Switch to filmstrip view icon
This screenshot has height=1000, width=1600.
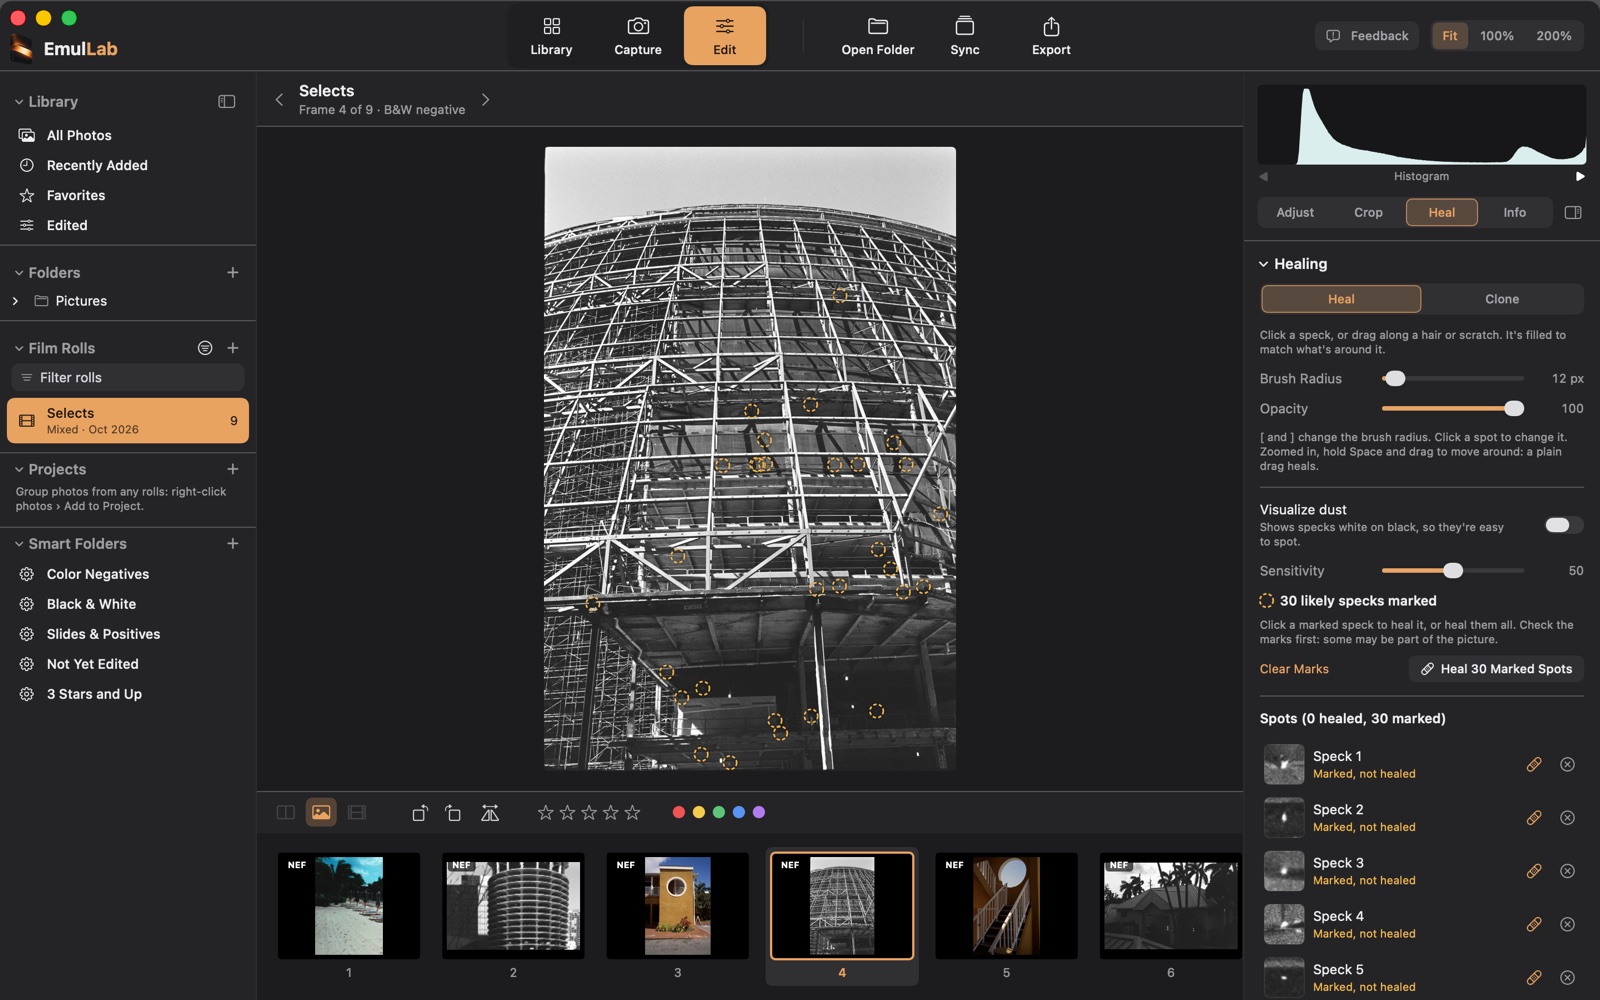click(x=357, y=813)
